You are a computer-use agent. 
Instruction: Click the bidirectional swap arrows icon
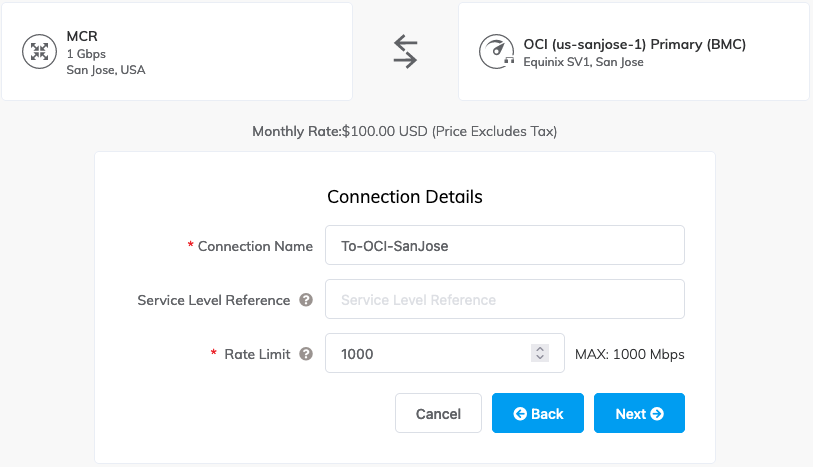(405, 51)
